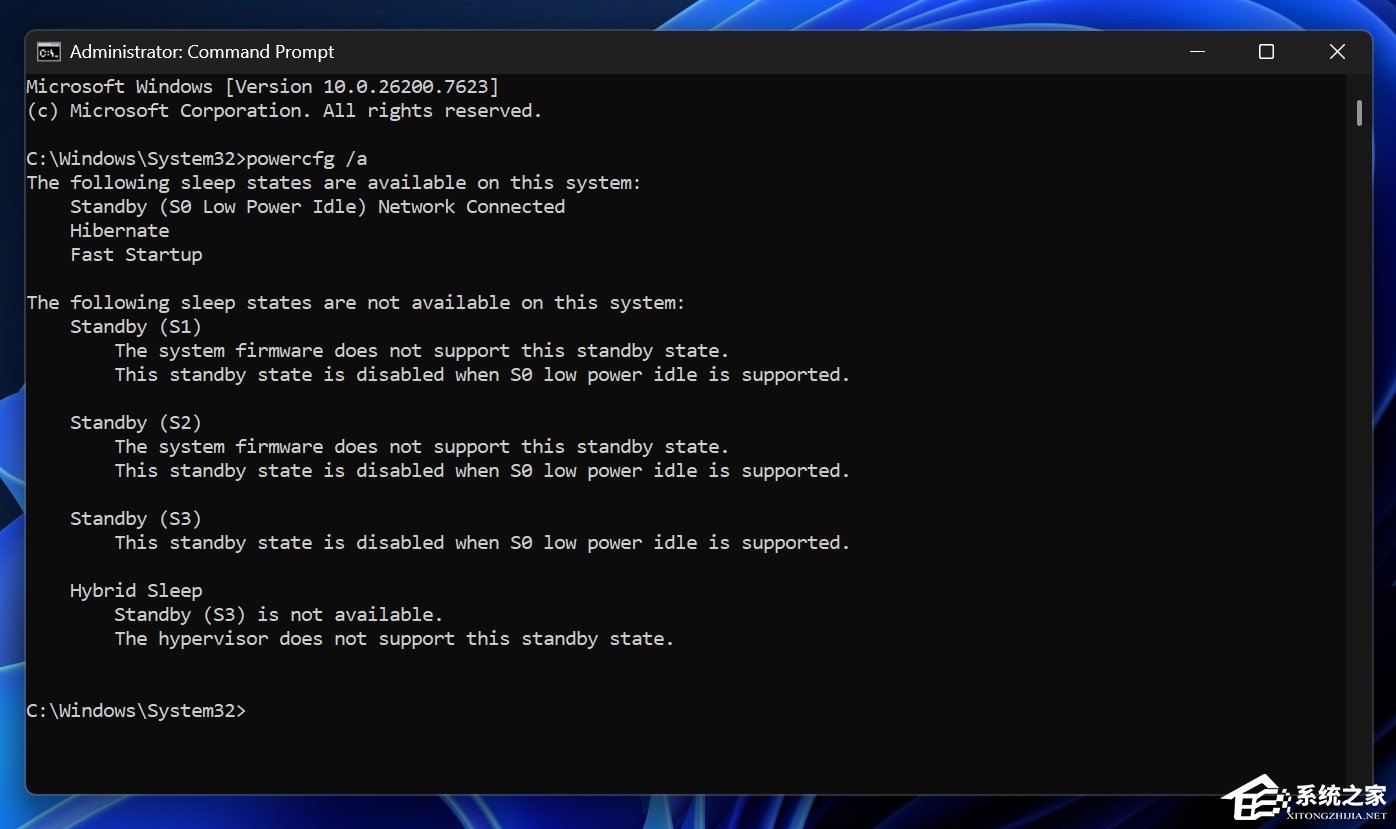Click 'The hypervisor does not support' line
The image size is (1396, 829).
pos(394,639)
